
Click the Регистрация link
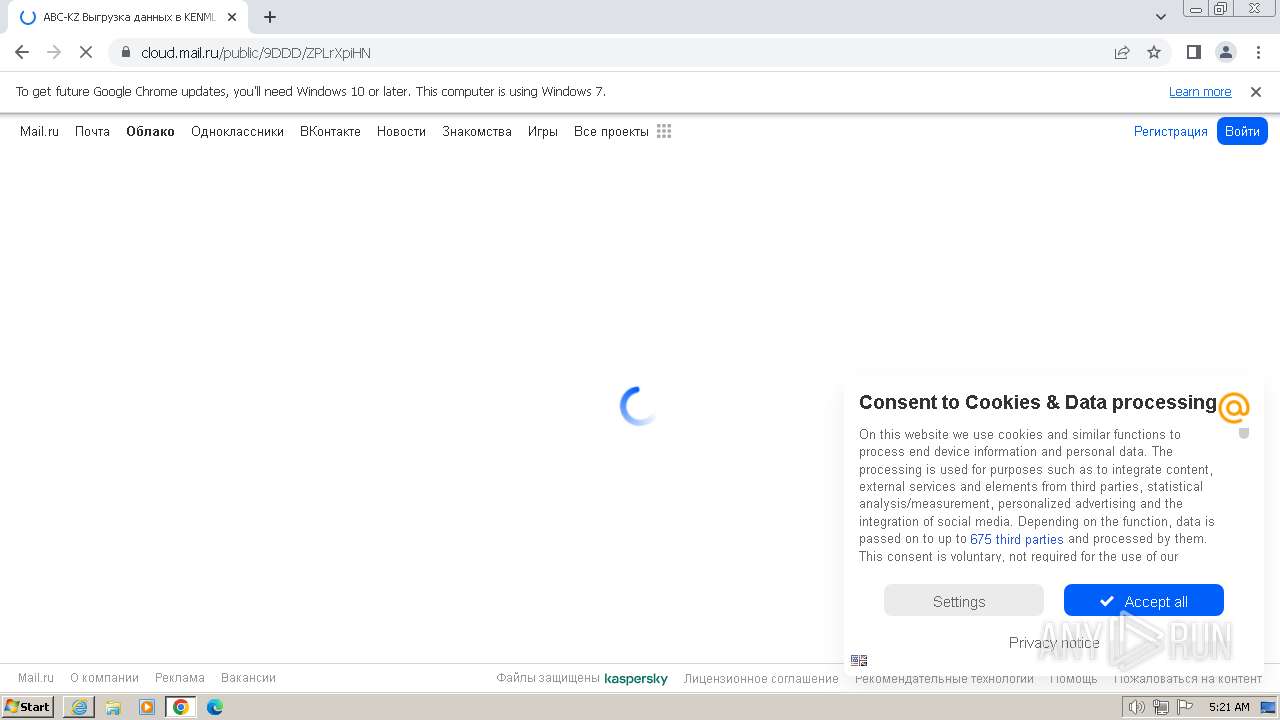coord(1171,131)
